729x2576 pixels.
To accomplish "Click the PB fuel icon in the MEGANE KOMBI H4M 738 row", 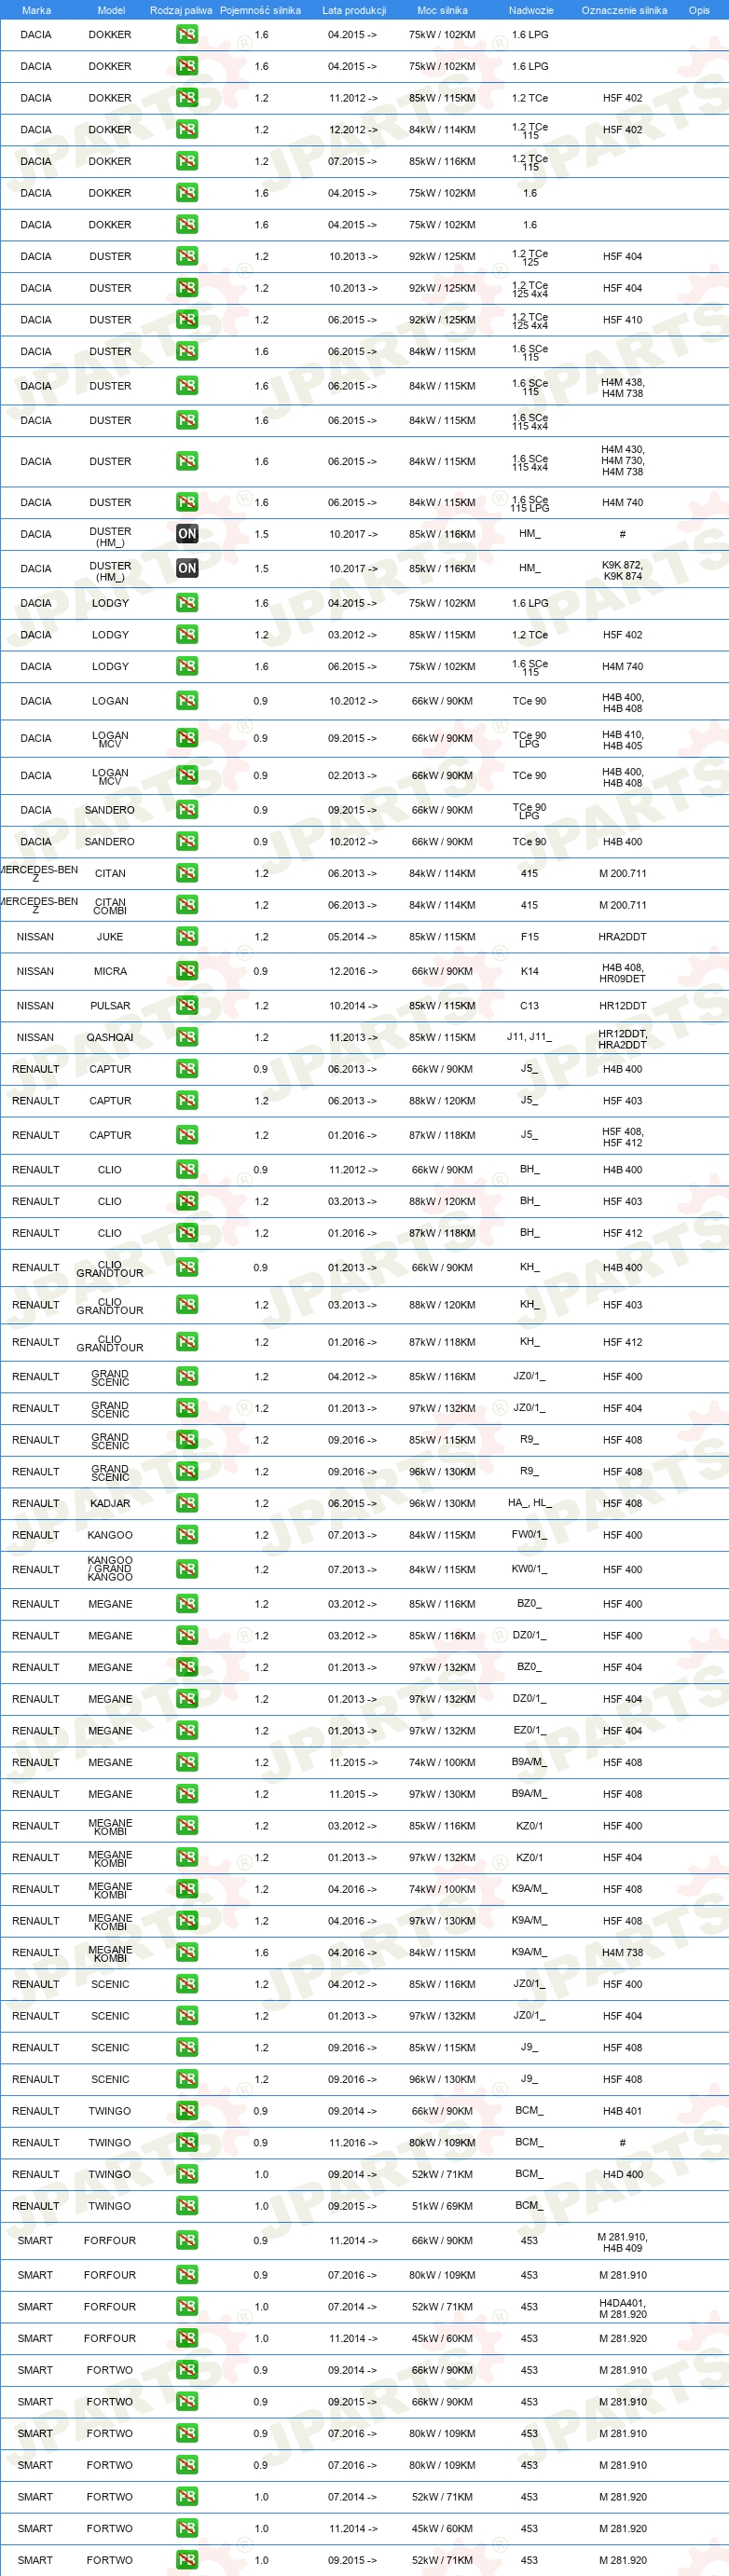I will [187, 1952].
